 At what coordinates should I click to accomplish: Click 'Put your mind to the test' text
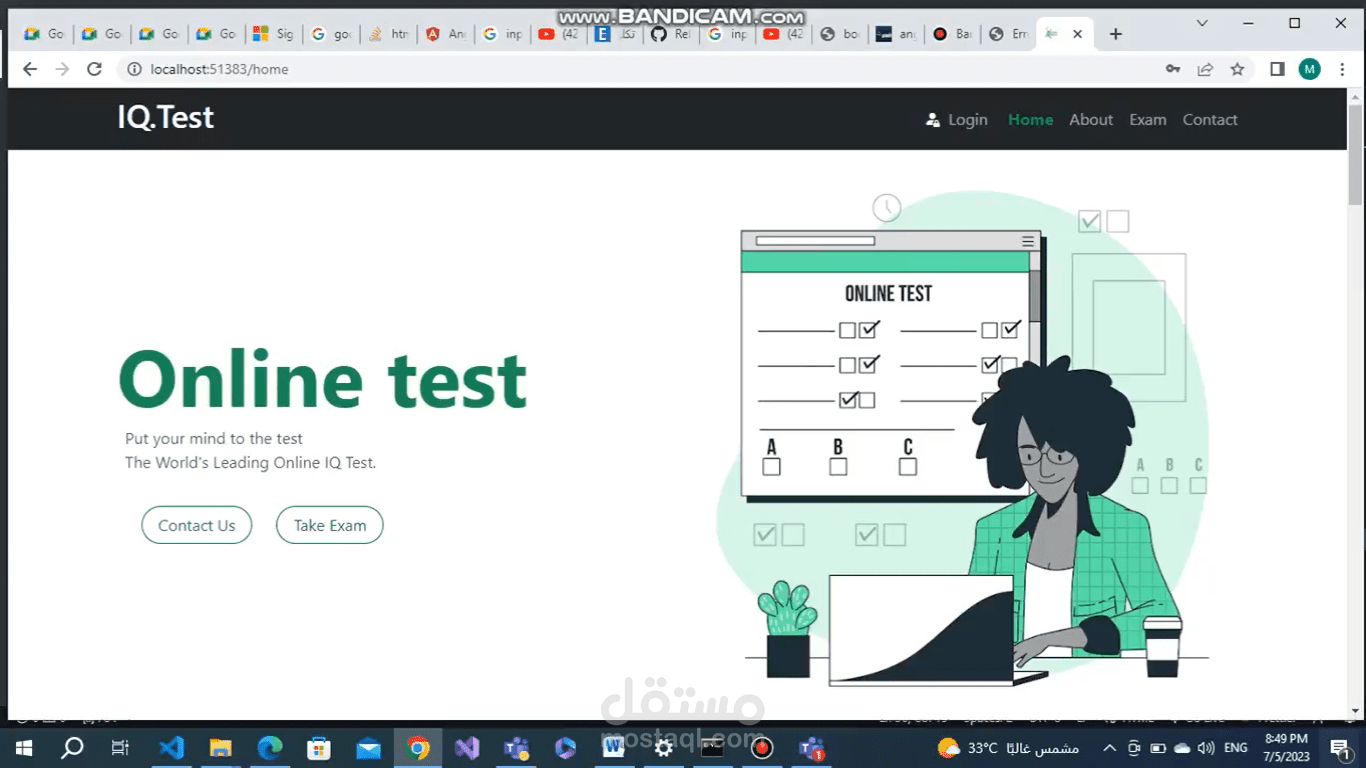pyautogui.click(x=214, y=439)
